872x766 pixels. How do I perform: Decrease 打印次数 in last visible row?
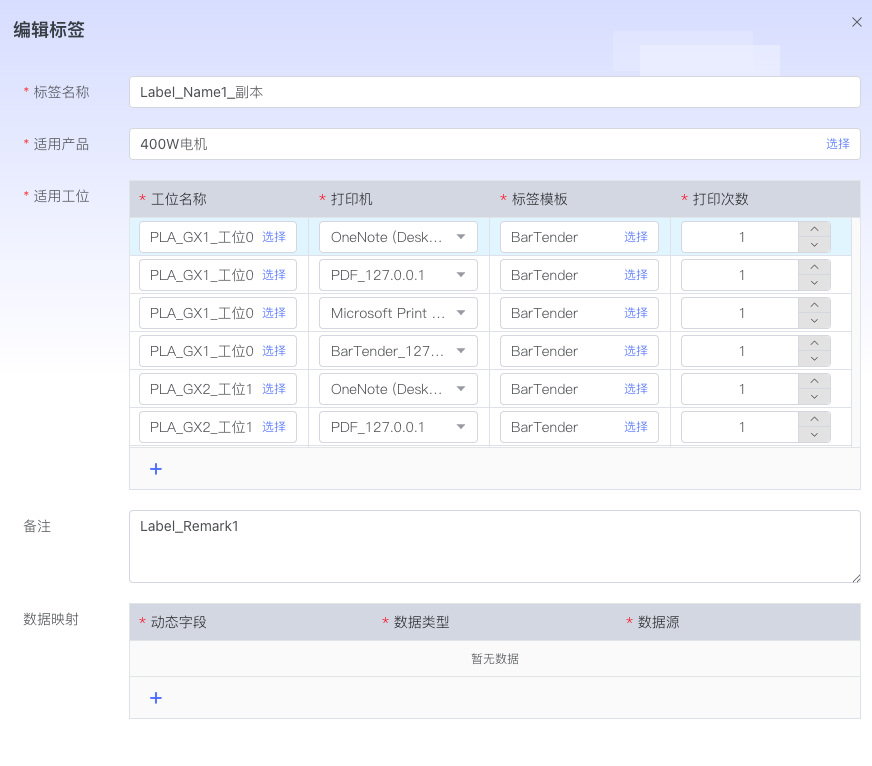pos(814,435)
